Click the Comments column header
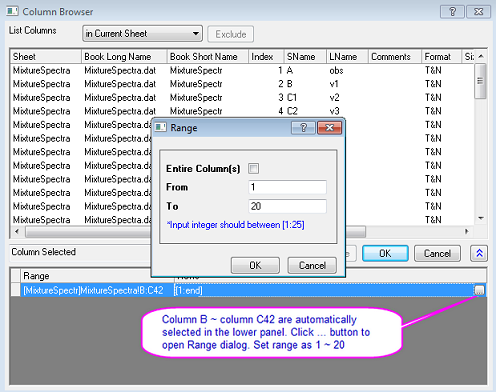Screen dimensions: 496x392 point(395,57)
